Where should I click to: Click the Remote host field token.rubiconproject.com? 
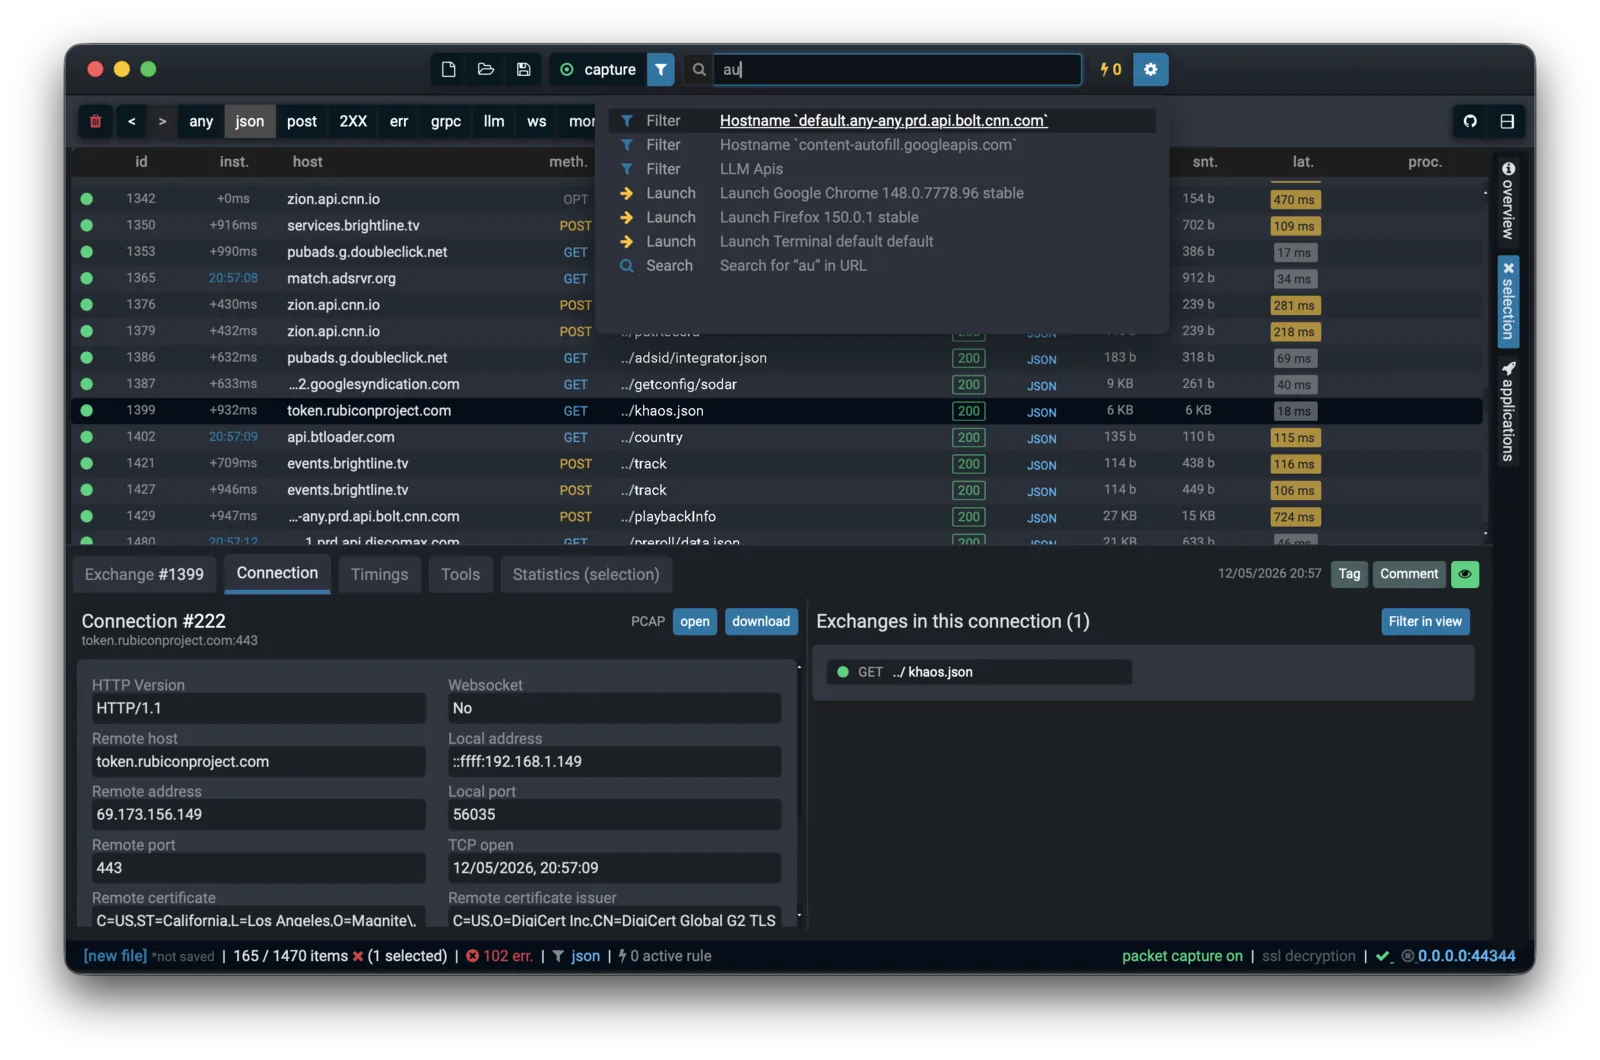pos(258,762)
